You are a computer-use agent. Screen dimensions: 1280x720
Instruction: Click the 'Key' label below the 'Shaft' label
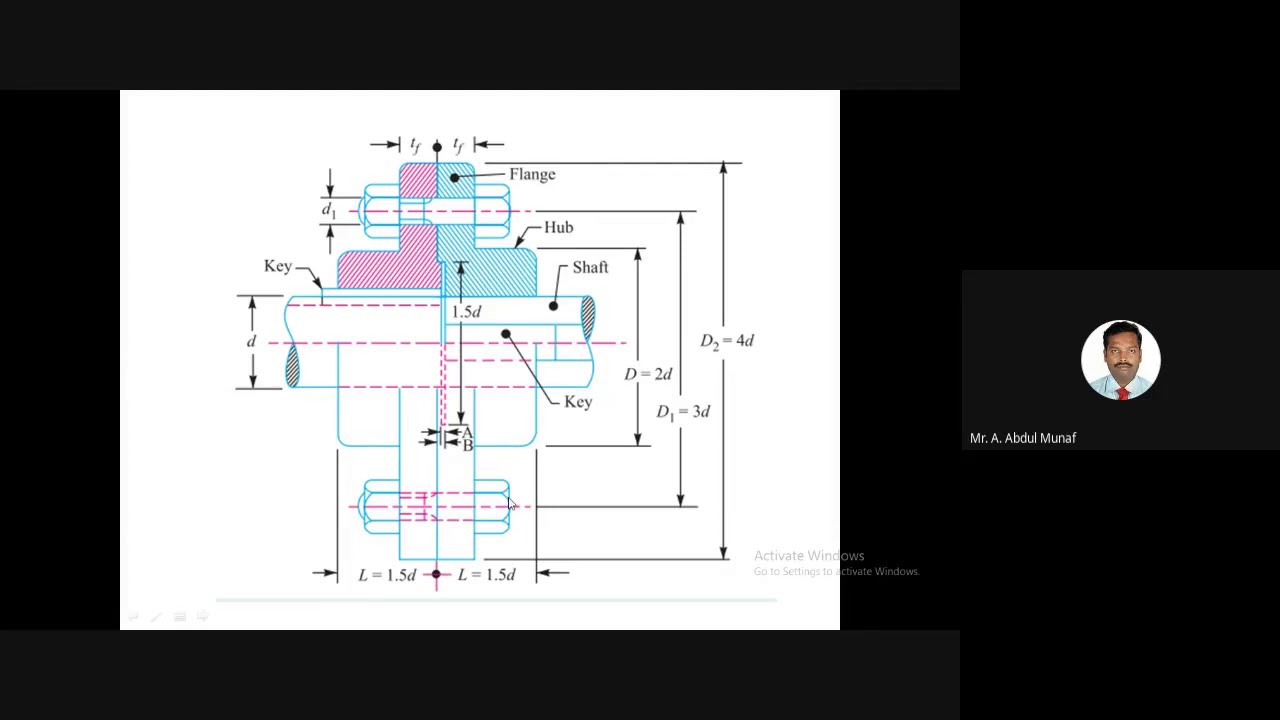(x=578, y=402)
